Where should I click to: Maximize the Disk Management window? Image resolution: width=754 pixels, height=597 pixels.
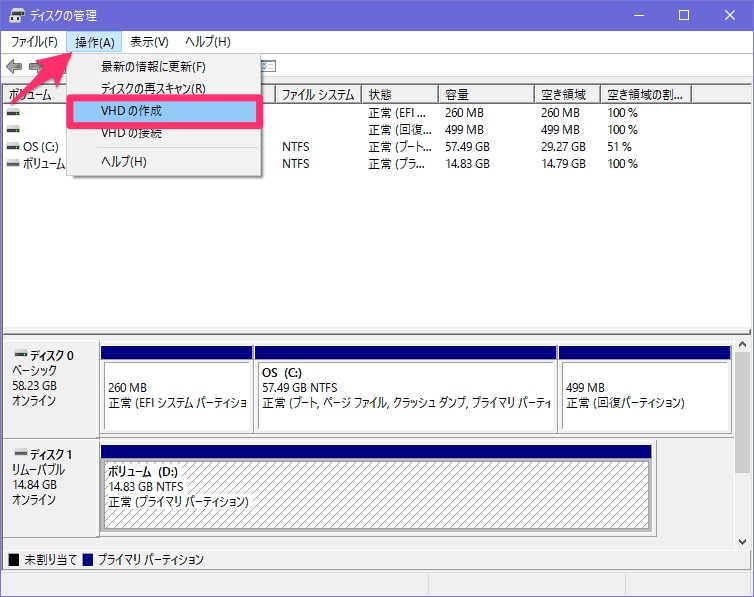click(684, 15)
